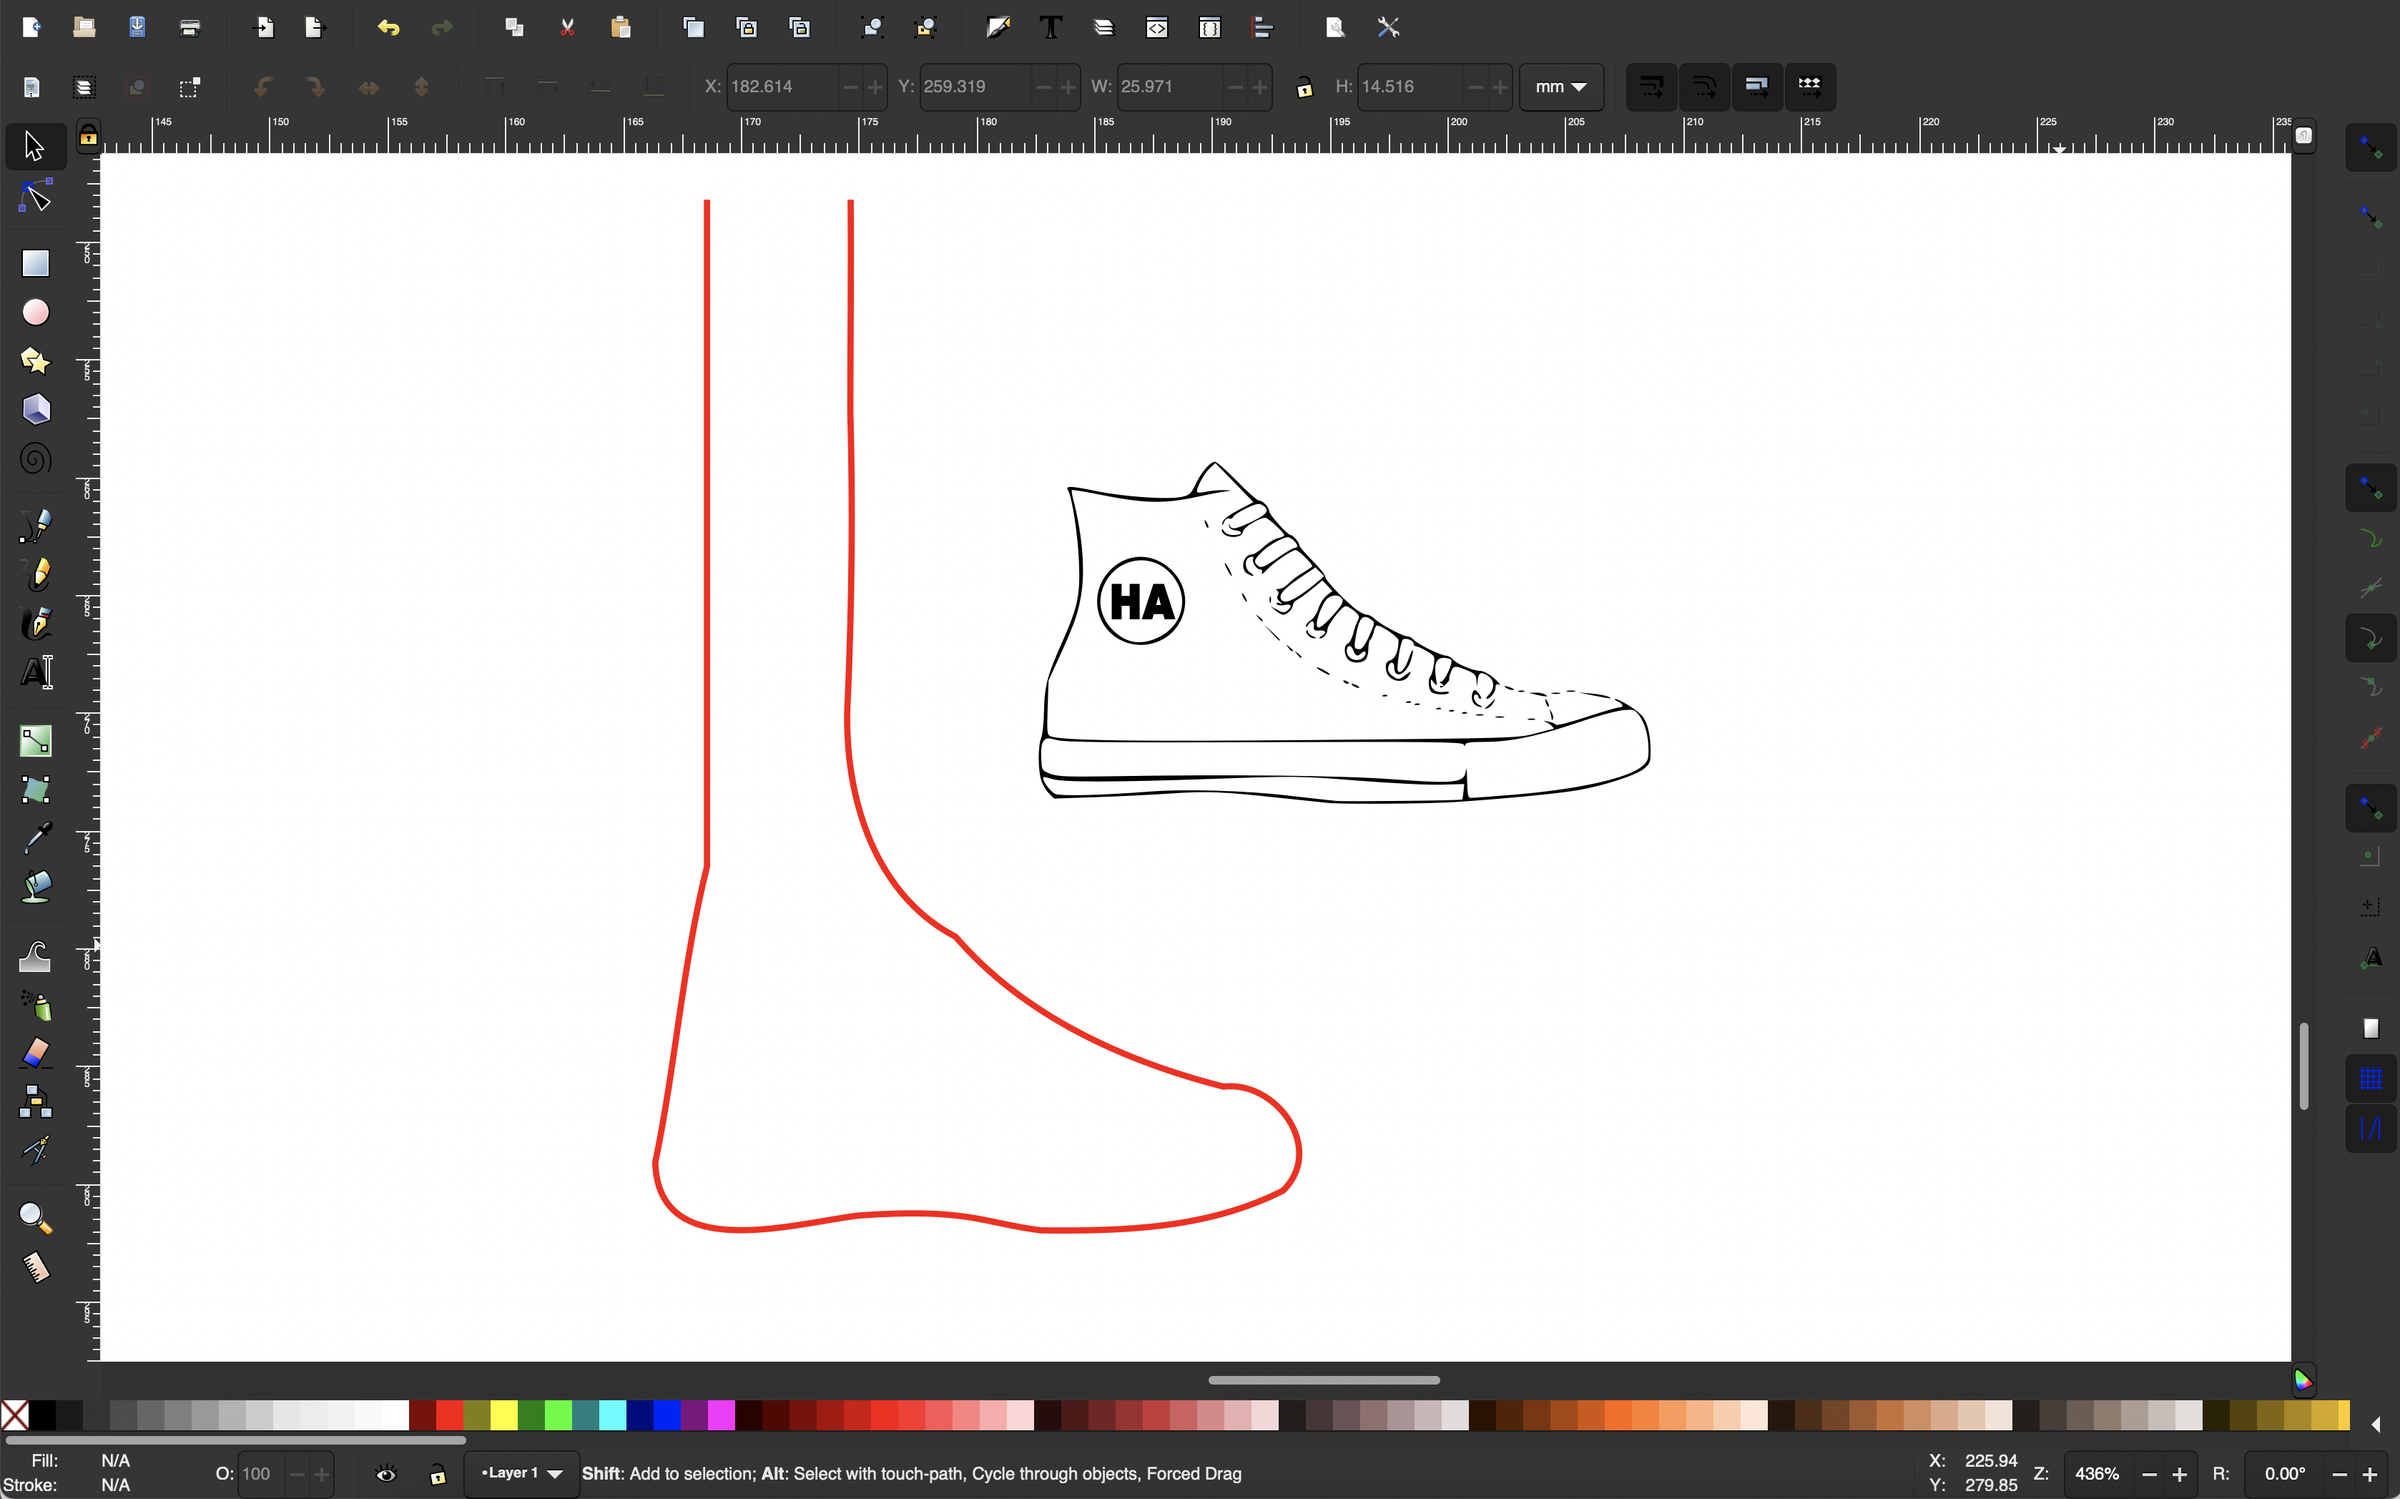Toggle snapping at the top of the snap bar
This screenshot has height=1499, width=2400.
click(x=2371, y=148)
